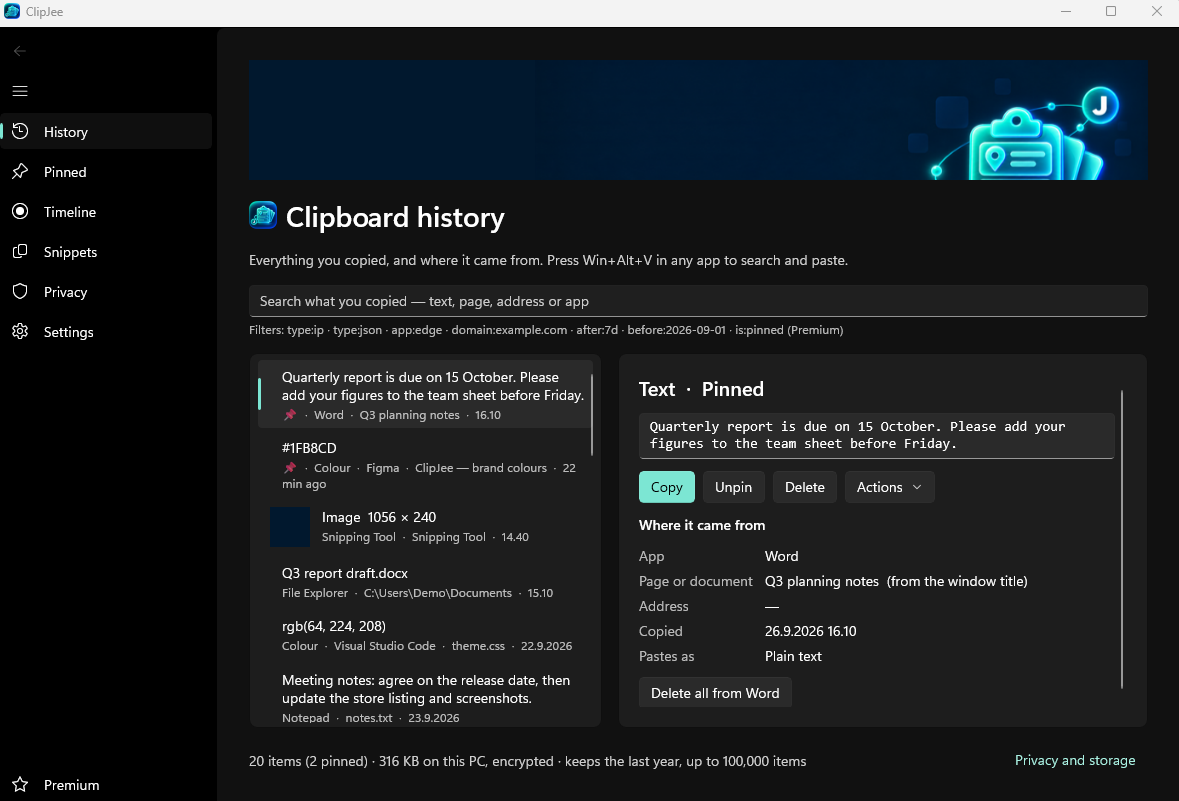Image resolution: width=1179 pixels, height=801 pixels.
Task: Click the Settings gear icon
Action: tap(20, 331)
